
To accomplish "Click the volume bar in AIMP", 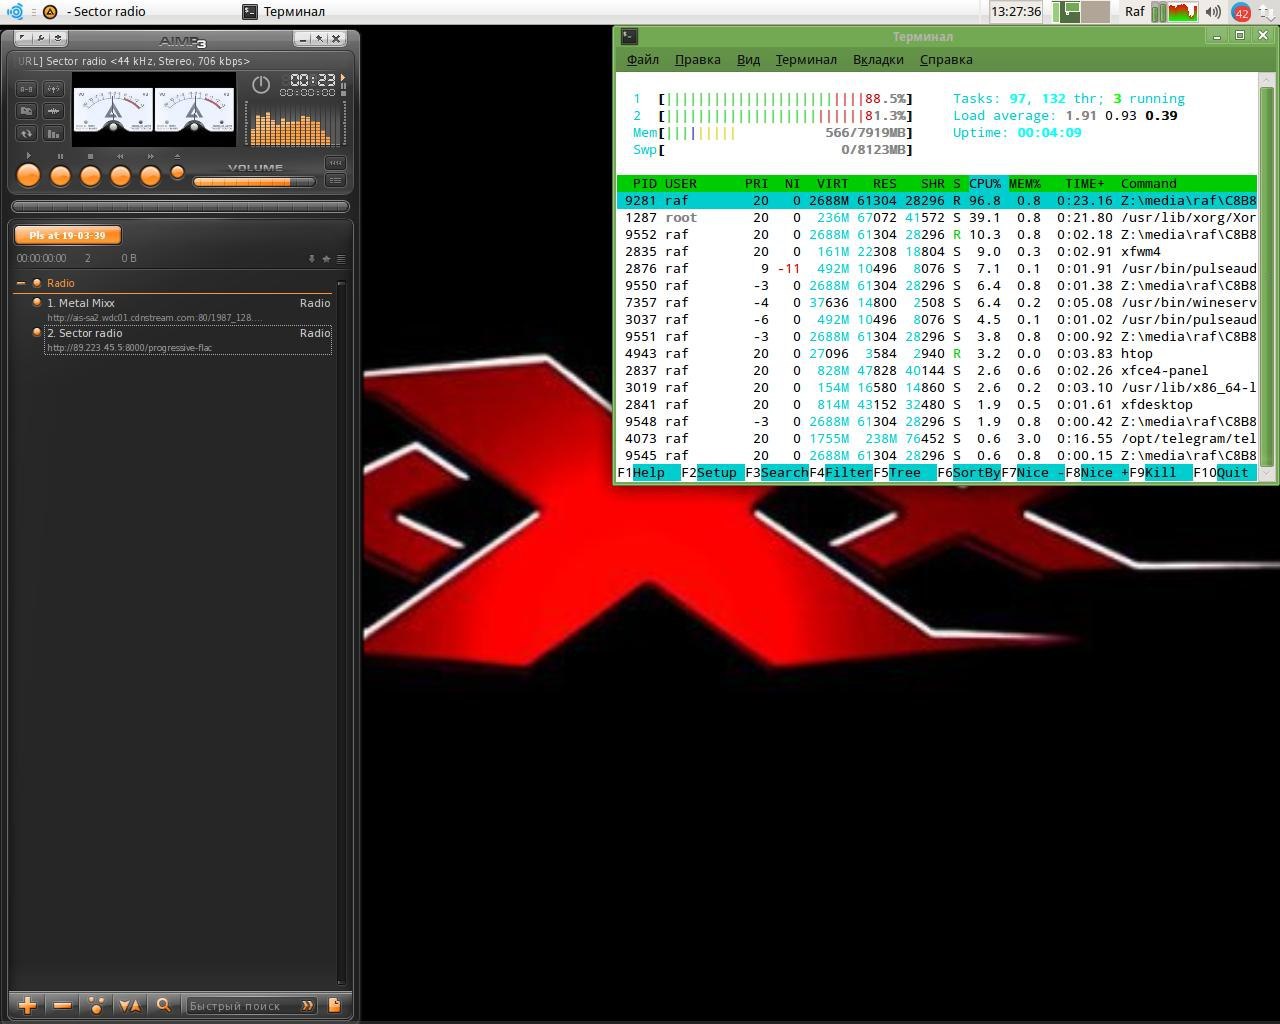I will [254, 182].
